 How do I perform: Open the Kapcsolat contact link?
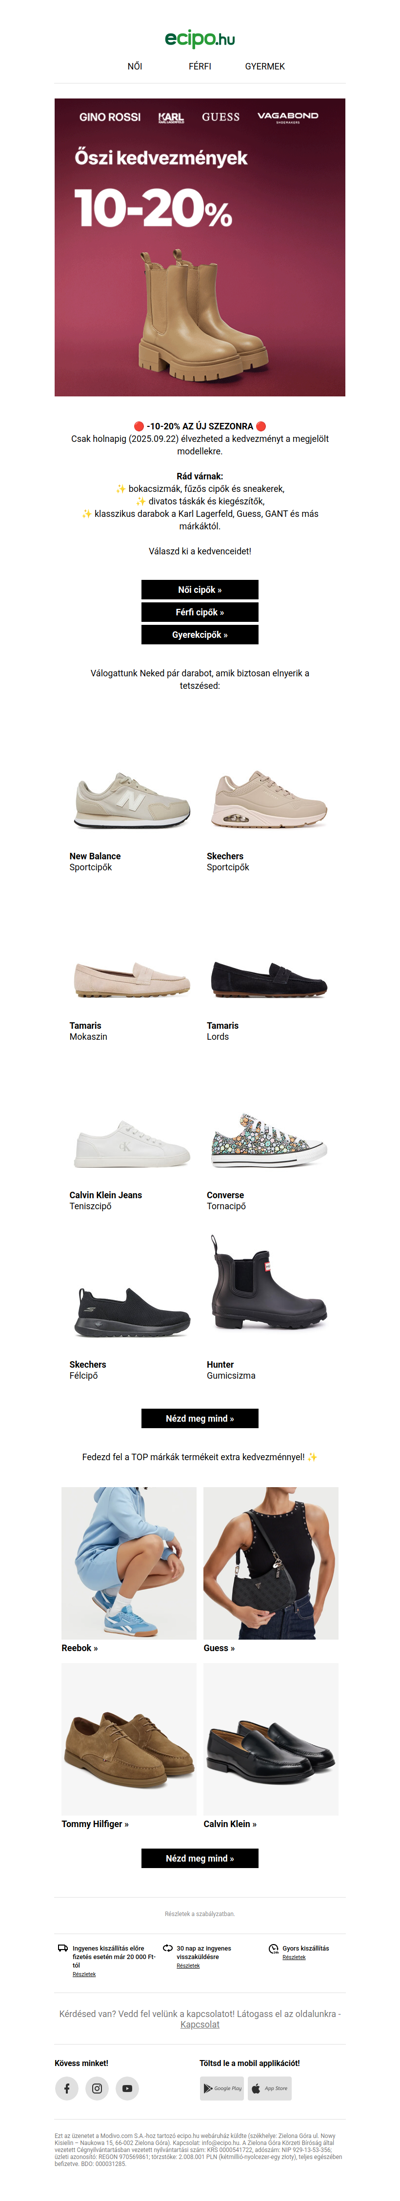200,2024
